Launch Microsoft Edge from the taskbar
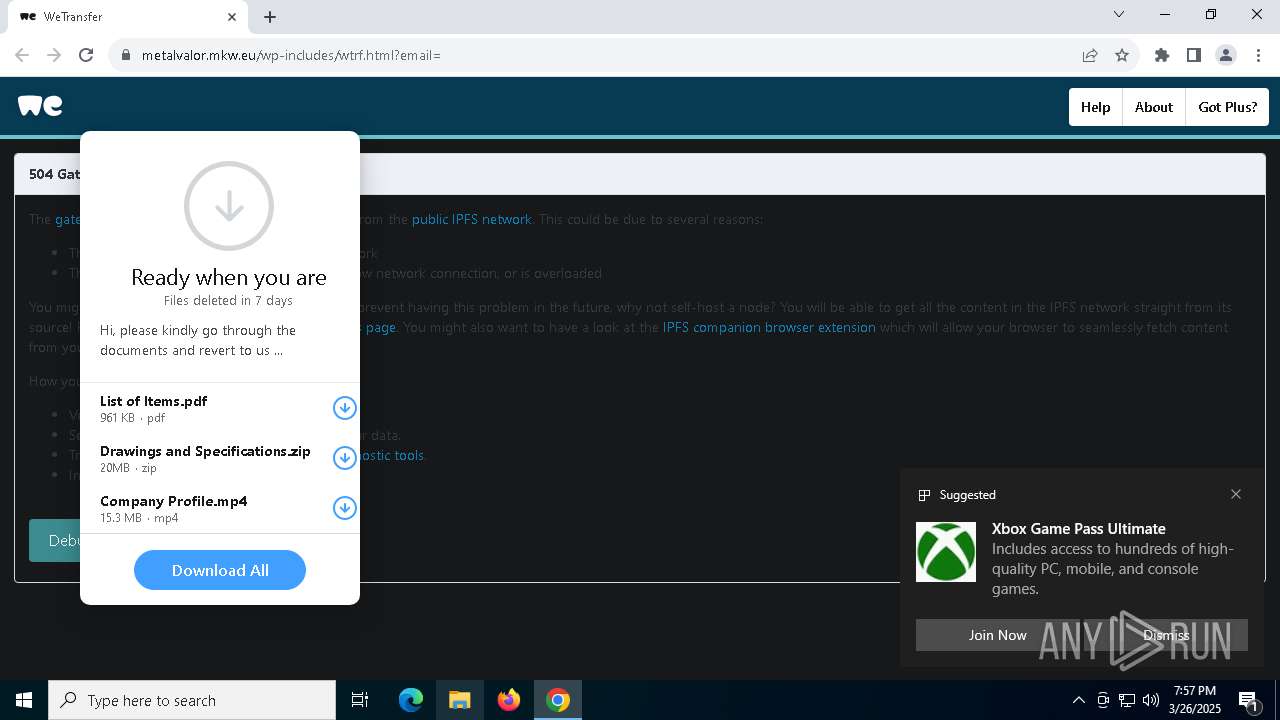Image resolution: width=1280 pixels, height=720 pixels. pos(411,700)
